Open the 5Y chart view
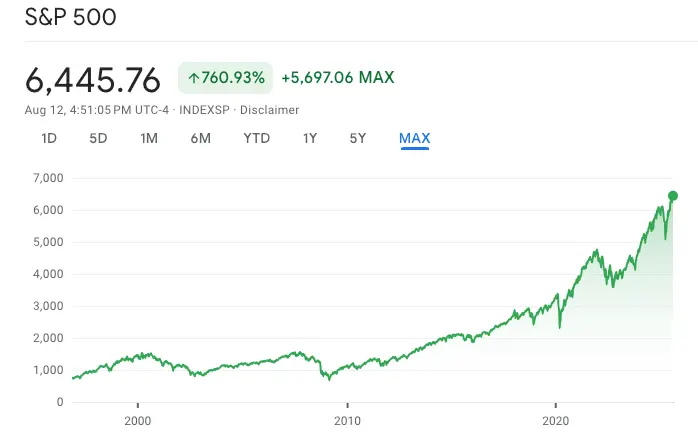698x437 pixels. click(358, 139)
